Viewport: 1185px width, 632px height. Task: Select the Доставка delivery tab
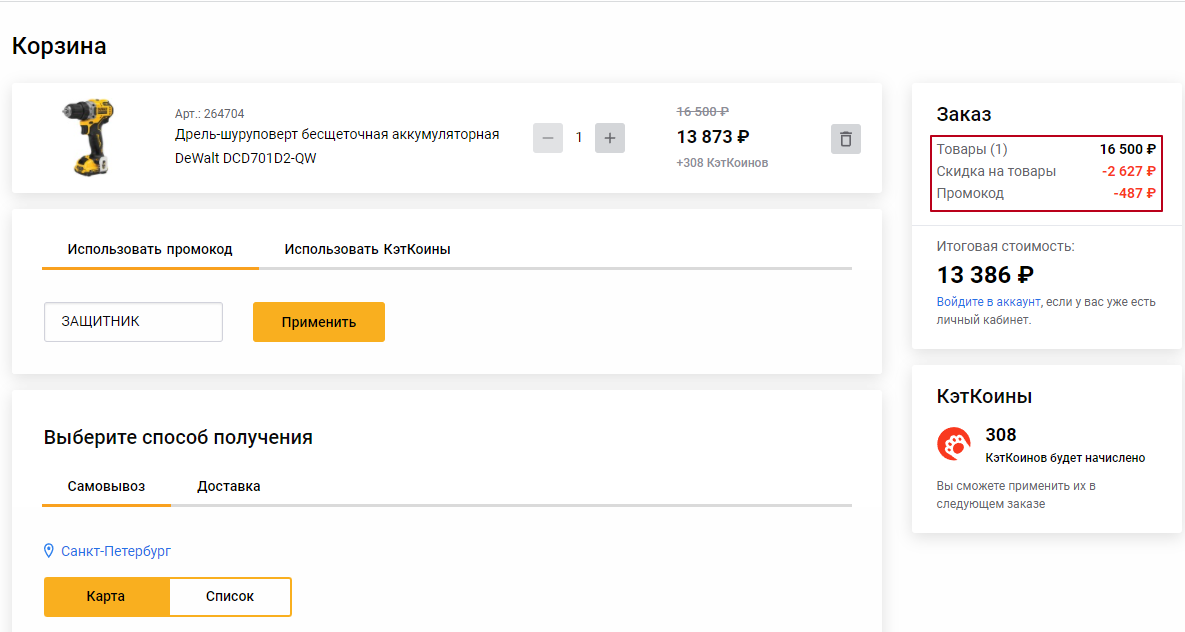point(229,486)
